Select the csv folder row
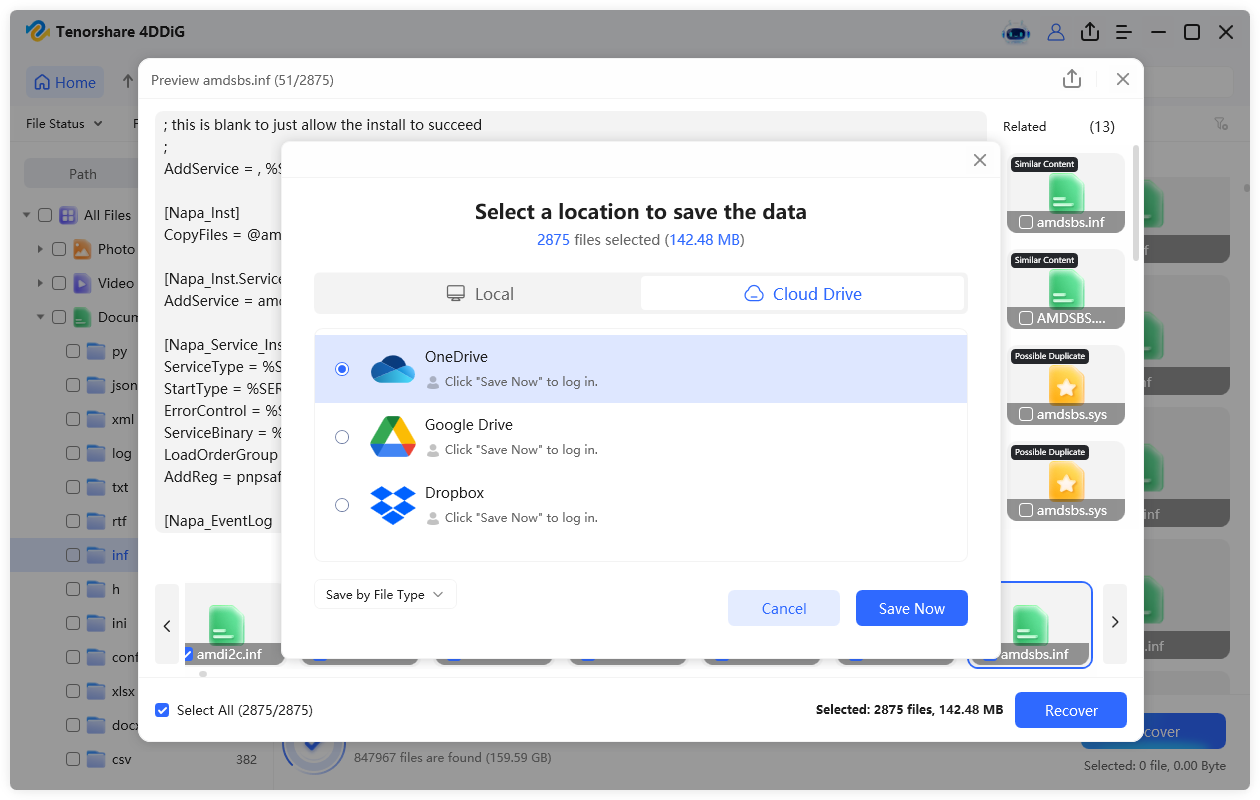This screenshot has height=800, width=1260. click(x=140, y=759)
